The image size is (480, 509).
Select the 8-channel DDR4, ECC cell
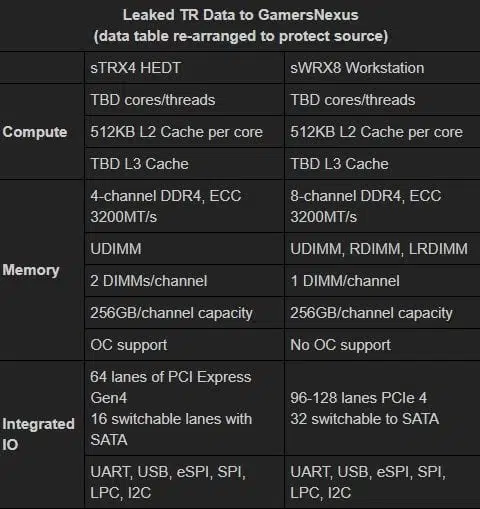pos(382,206)
